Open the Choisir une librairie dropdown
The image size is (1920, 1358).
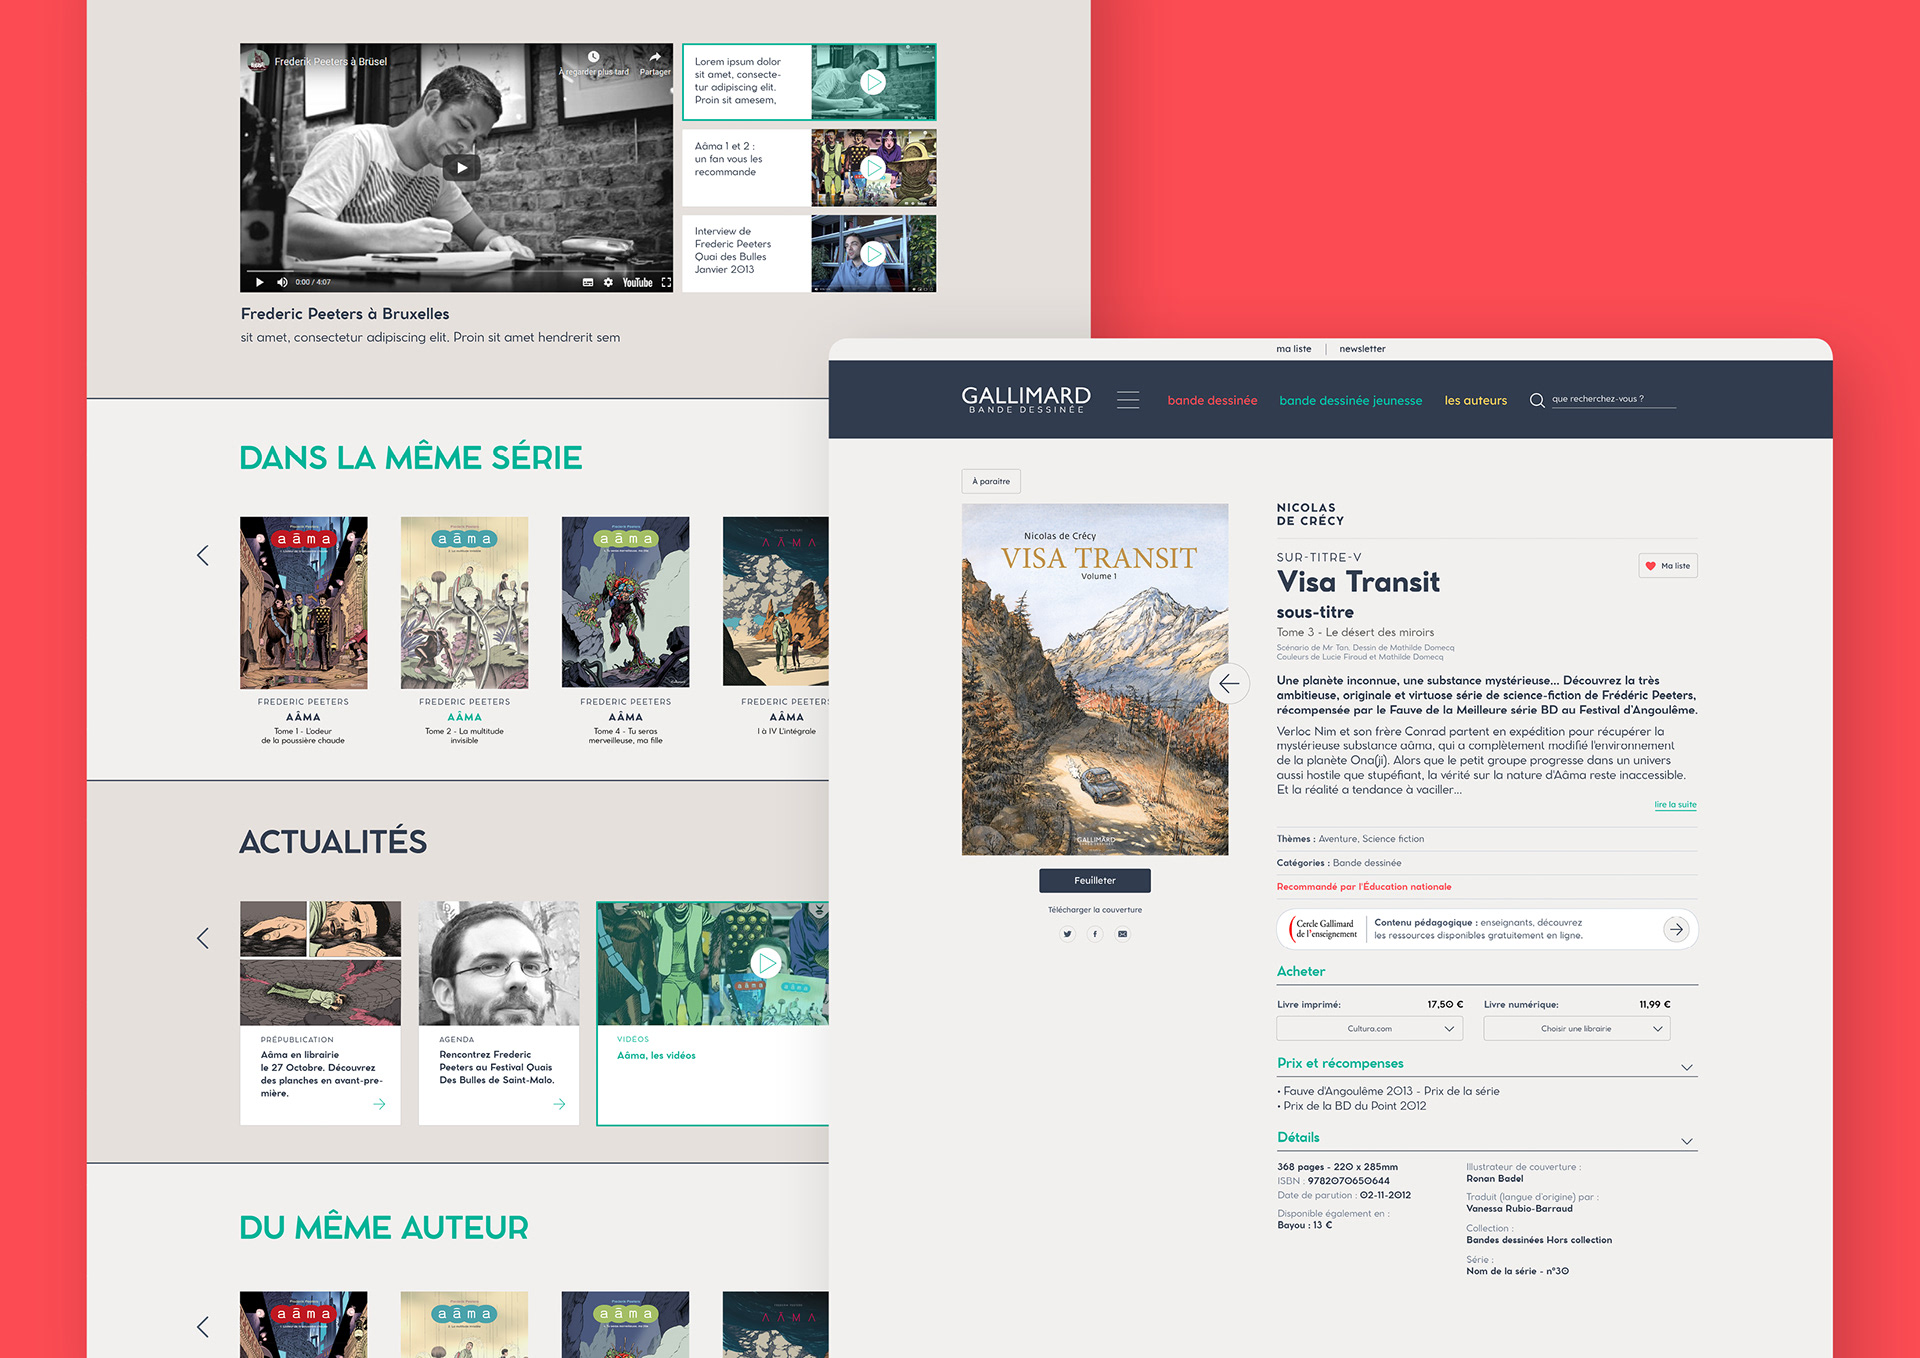(1576, 1029)
